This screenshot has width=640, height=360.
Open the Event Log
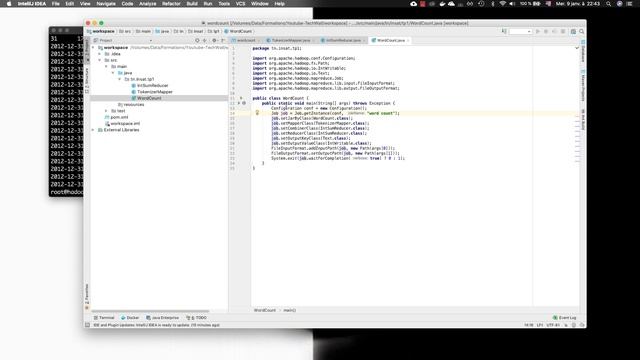[x=564, y=318]
